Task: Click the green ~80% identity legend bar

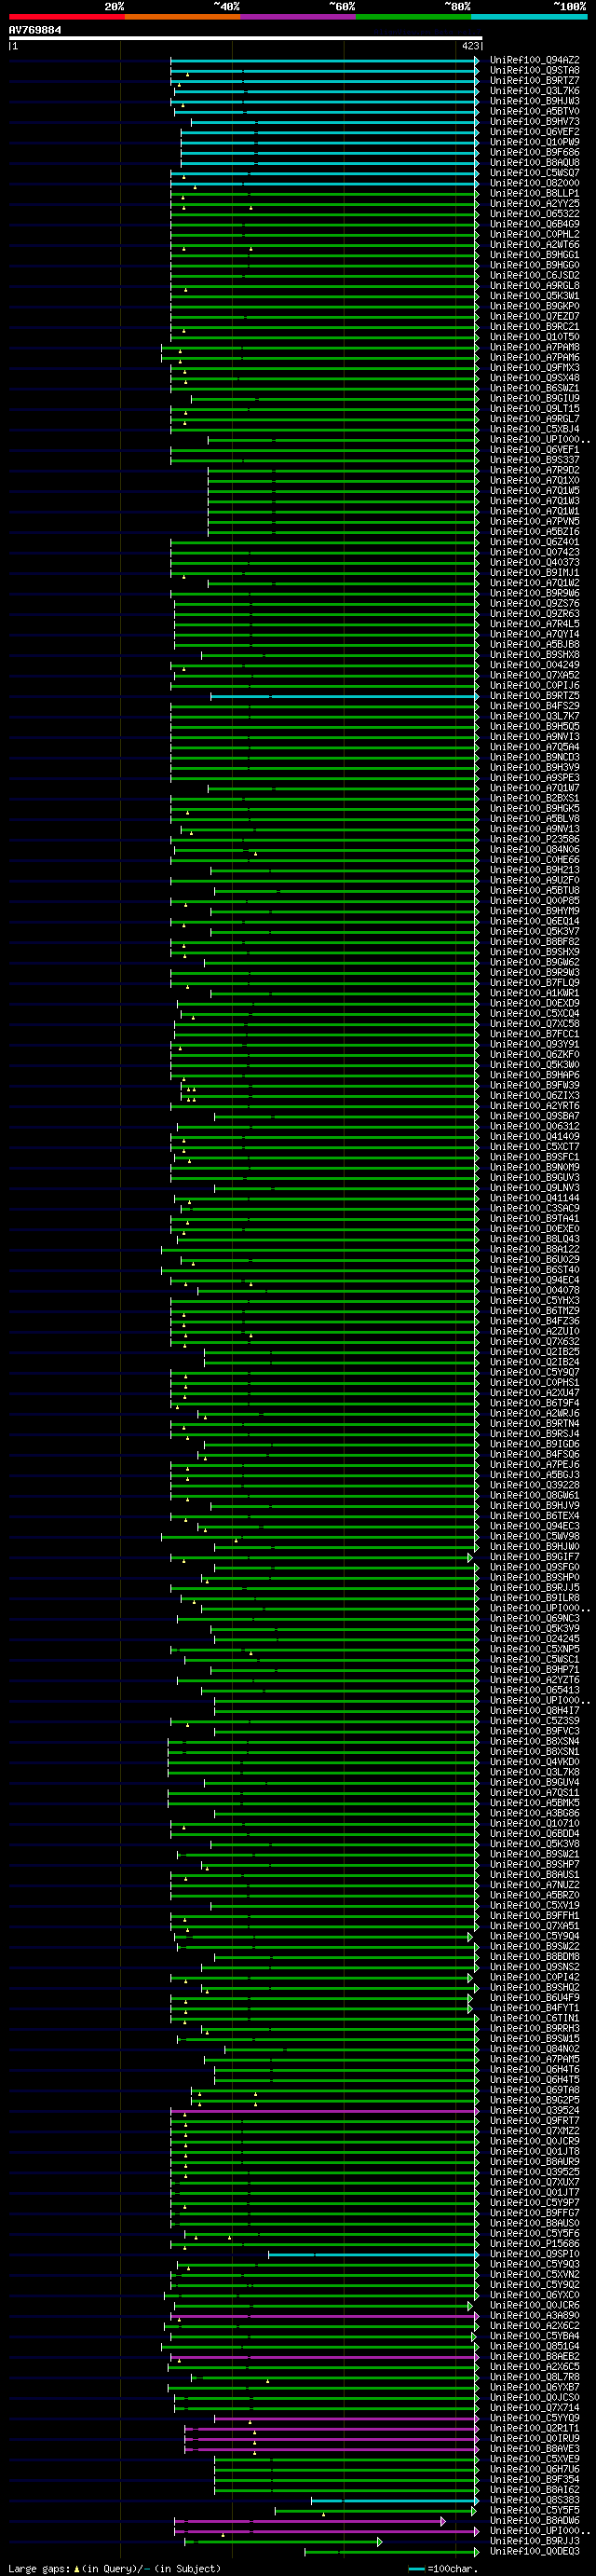Action: 413,17
